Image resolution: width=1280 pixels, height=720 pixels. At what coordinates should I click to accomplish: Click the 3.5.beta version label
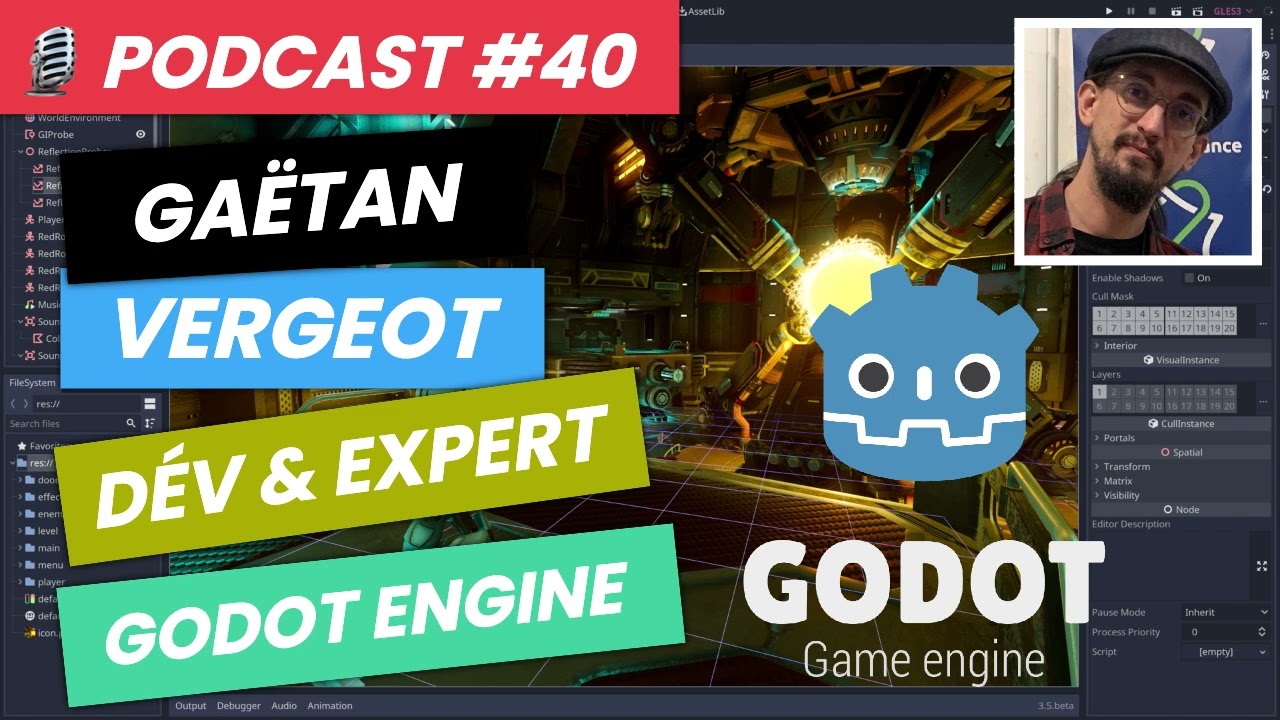click(x=1056, y=706)
